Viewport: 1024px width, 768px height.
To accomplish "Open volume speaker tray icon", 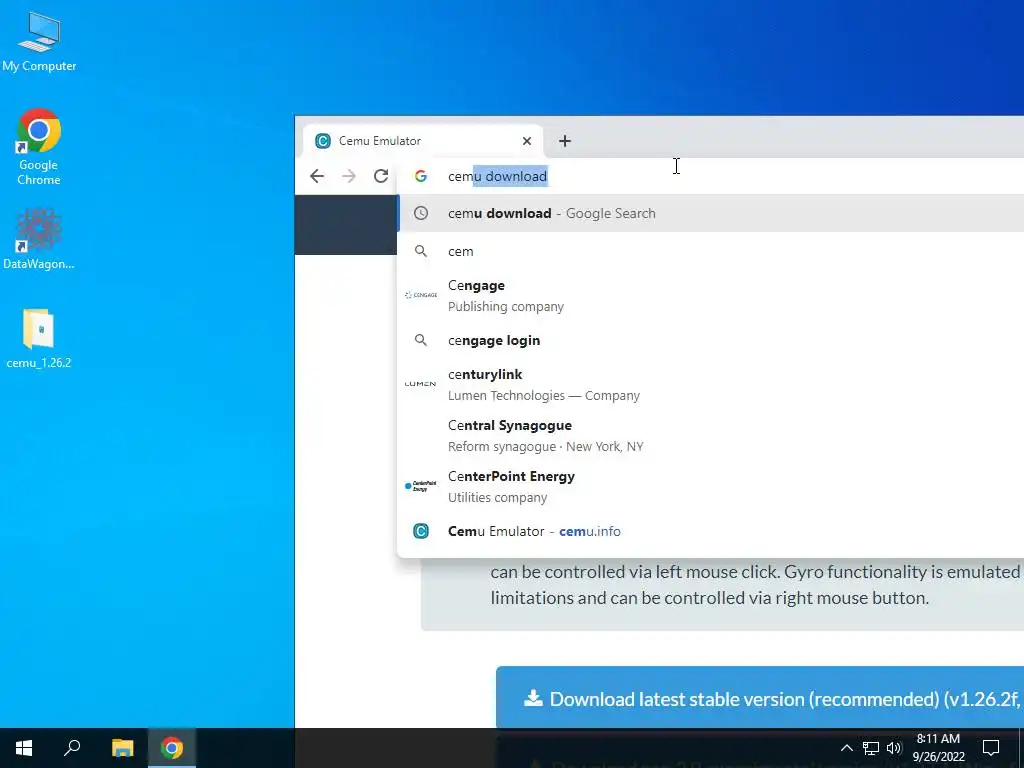I will click(x=894, y=748).
